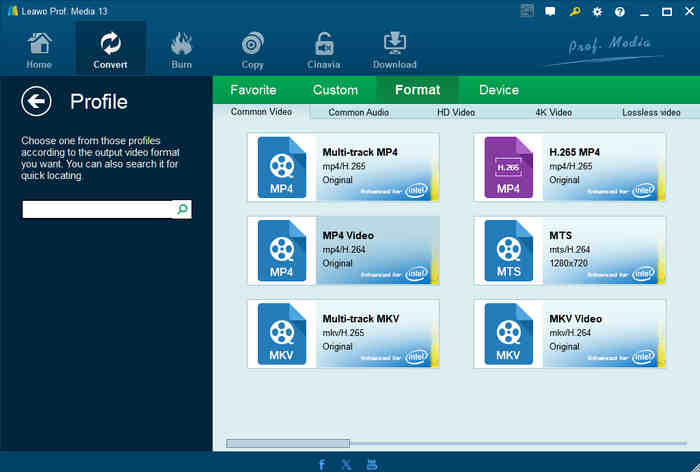This screenshot has width=700, height=472.
Task: Choose the Multi-track MKV file icon
Action: click(282, 334)
